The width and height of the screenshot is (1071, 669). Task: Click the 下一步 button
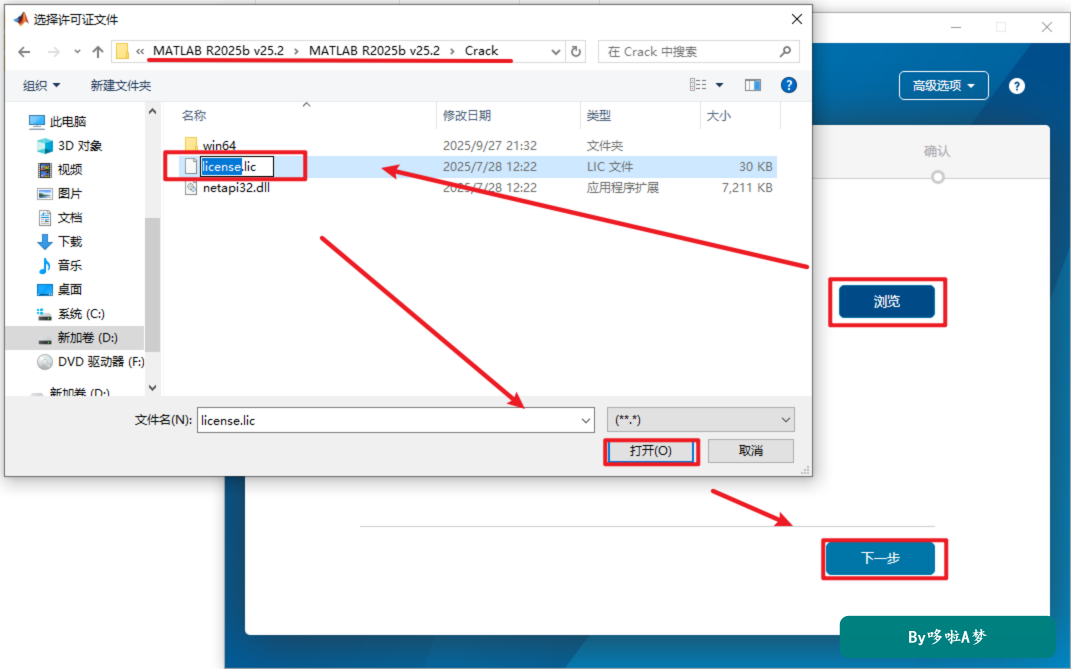coord(880,558)
